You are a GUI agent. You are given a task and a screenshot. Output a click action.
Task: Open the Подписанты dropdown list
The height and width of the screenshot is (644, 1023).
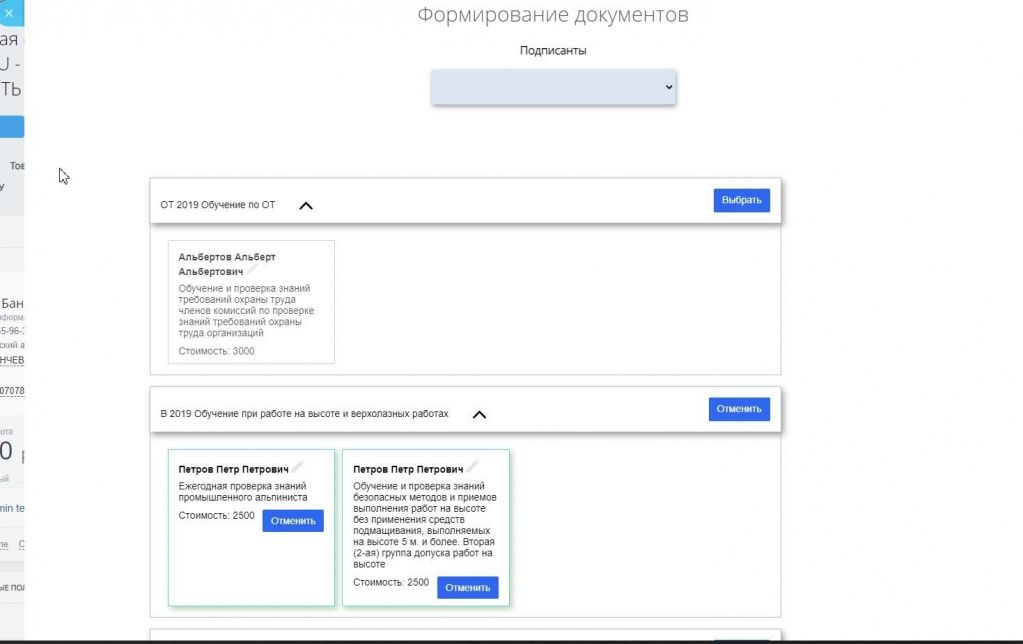tap(553, 87)
